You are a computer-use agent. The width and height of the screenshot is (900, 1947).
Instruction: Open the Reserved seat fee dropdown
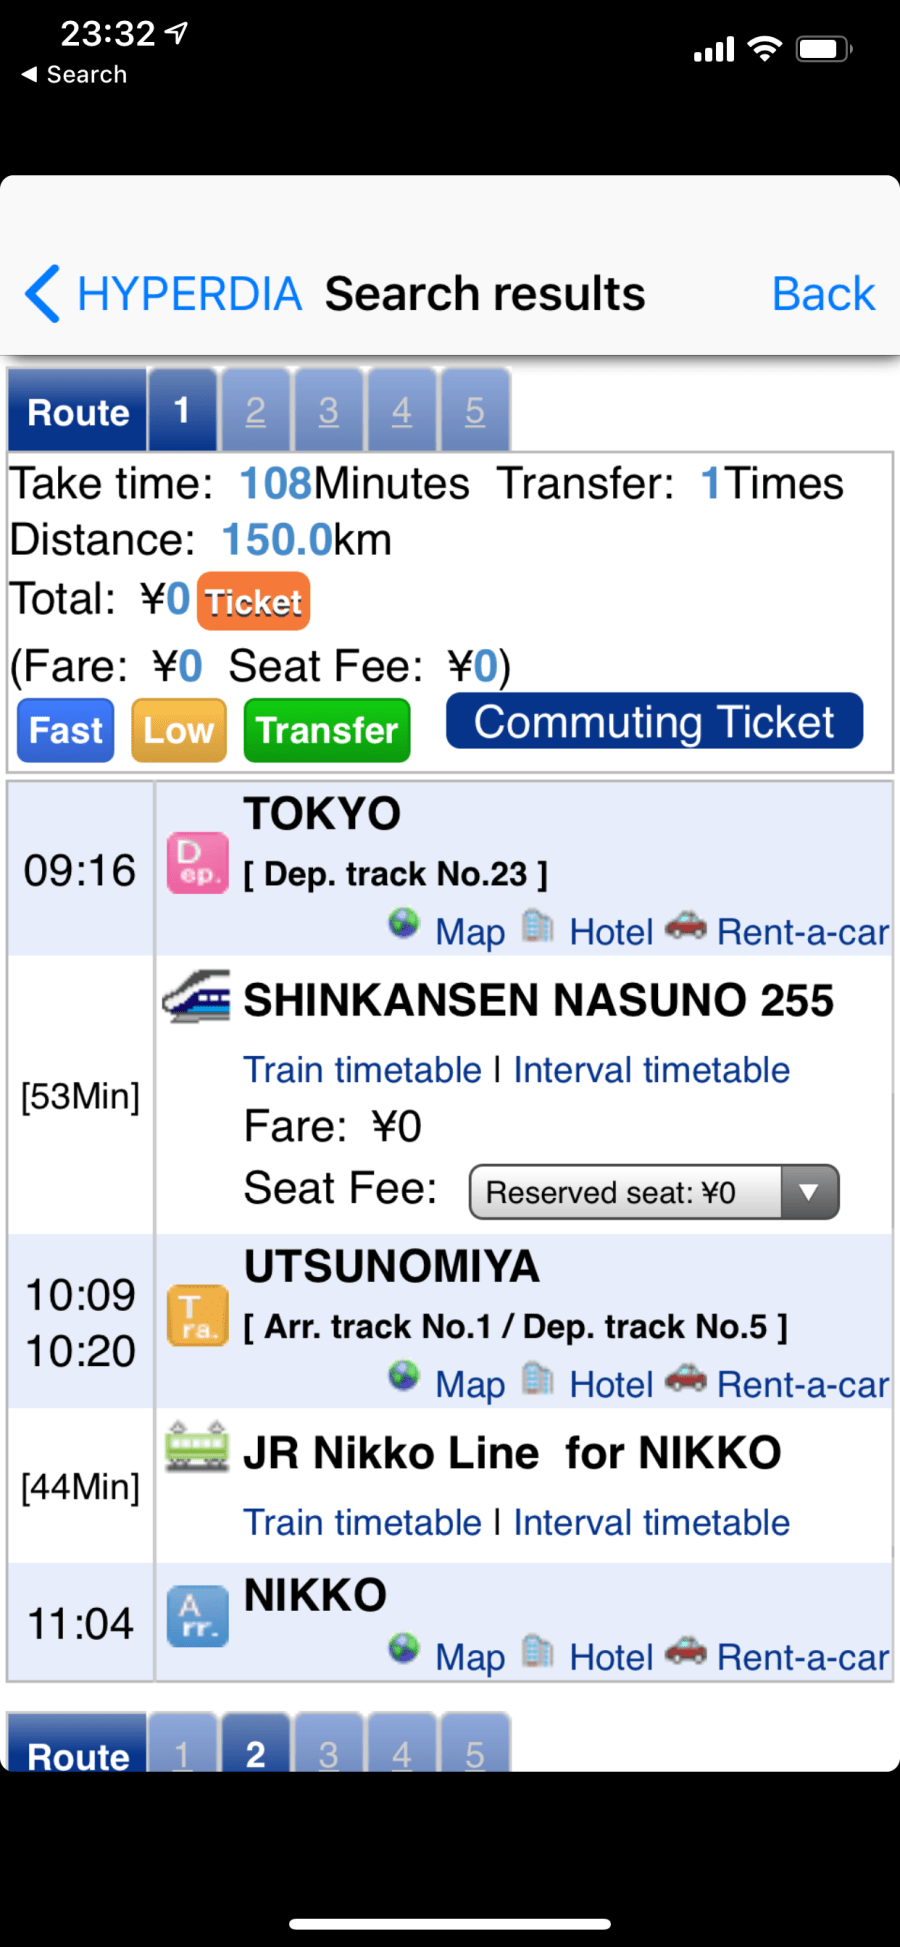coord(653,1192)
